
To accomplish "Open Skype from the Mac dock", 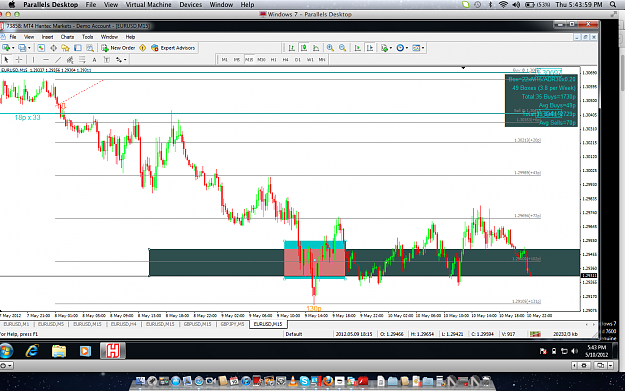I will tap(304, 381).
